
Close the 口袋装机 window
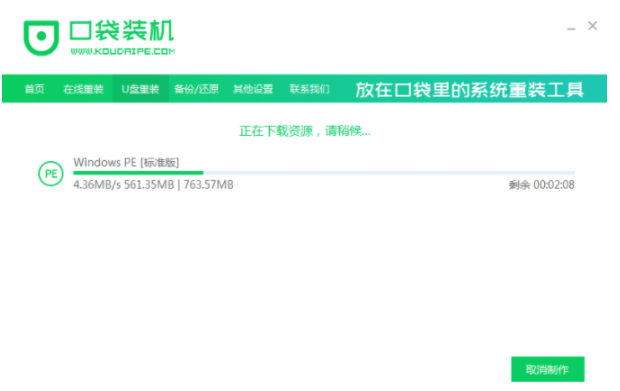tap(592, 26)
